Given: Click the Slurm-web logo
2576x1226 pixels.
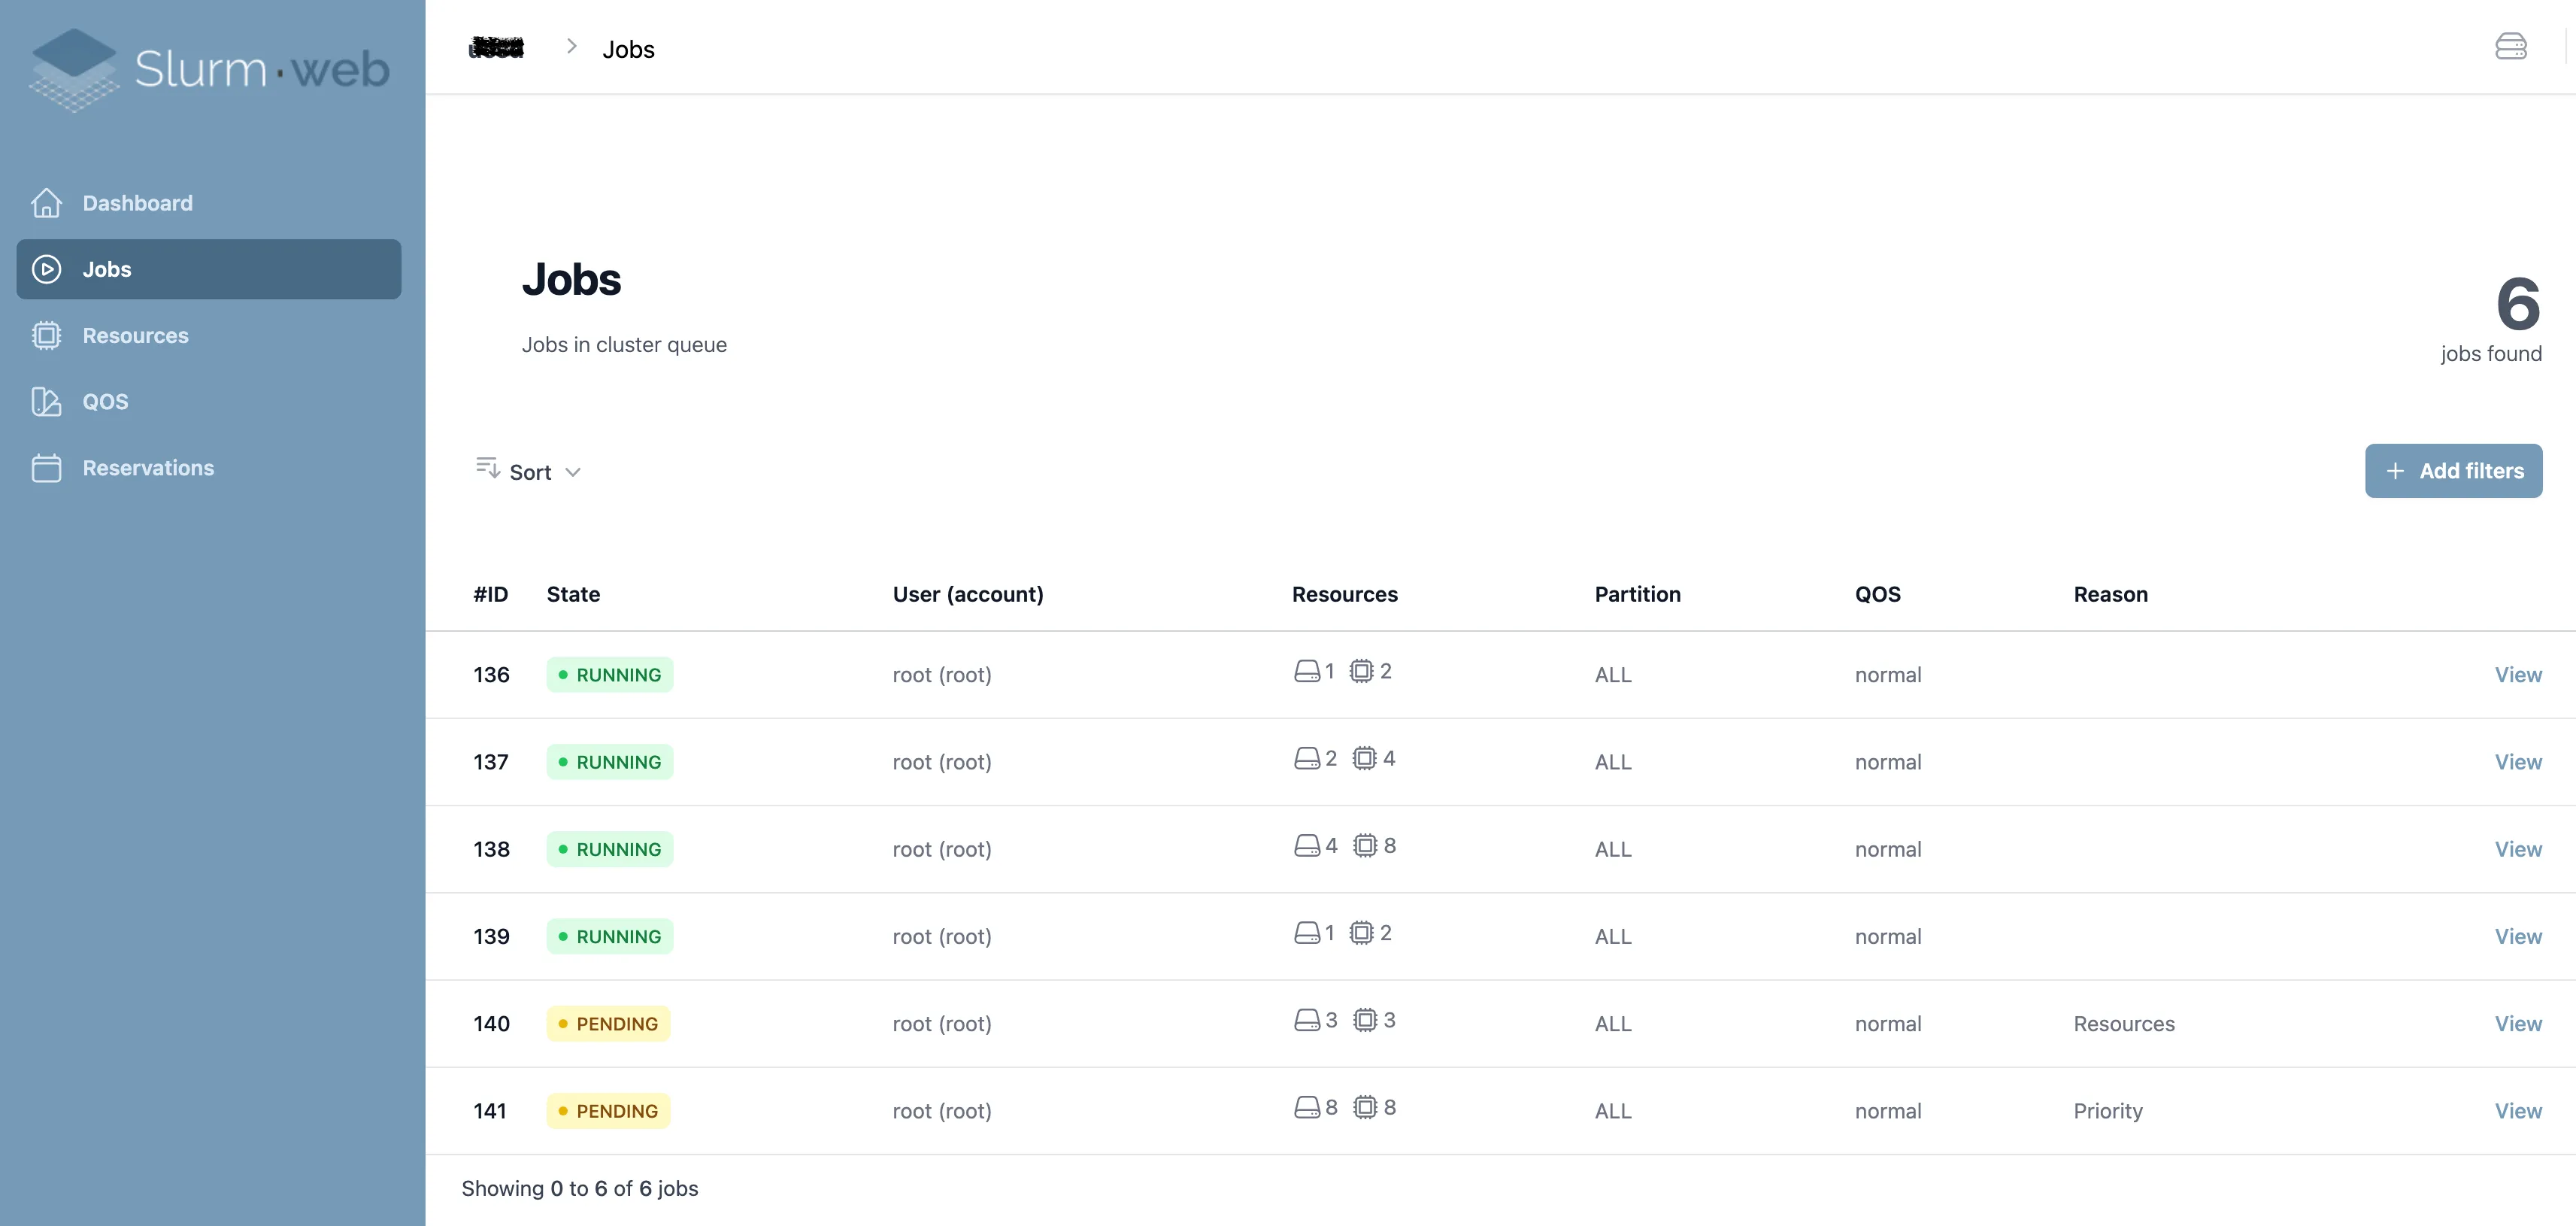Looking at the screenshot, I should pyautogui.click(x=210, y=69).
